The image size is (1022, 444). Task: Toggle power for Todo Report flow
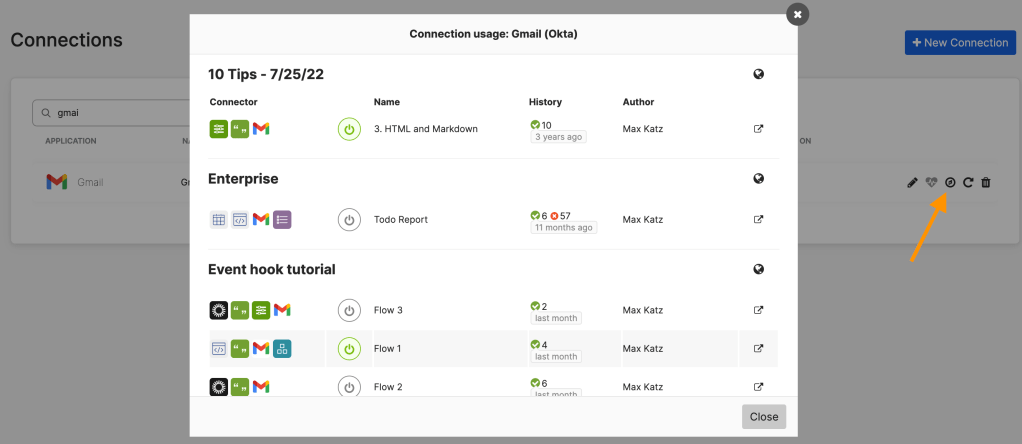coord(349,220)
